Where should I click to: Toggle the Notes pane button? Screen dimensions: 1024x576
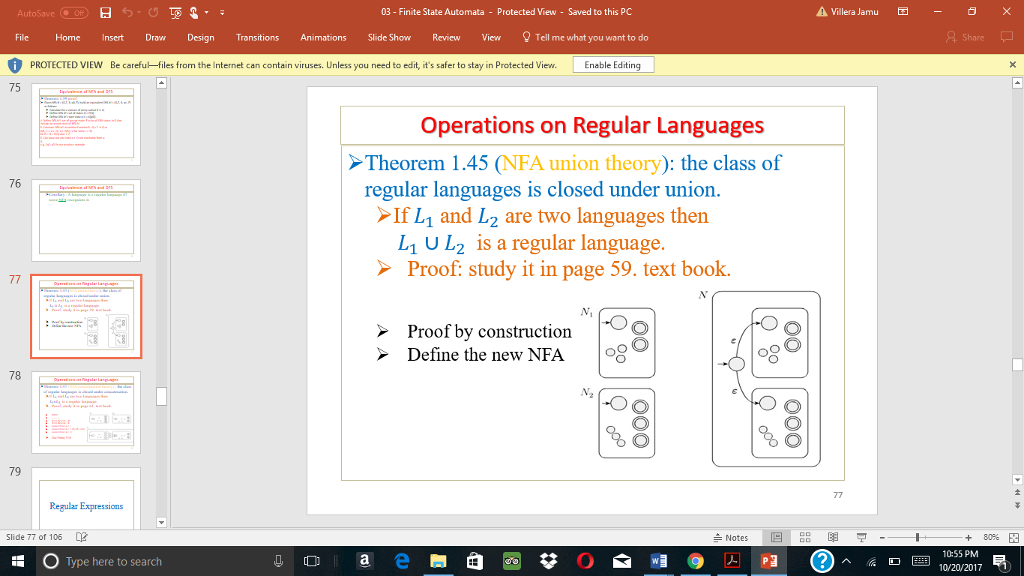click(x=731, y=537)
